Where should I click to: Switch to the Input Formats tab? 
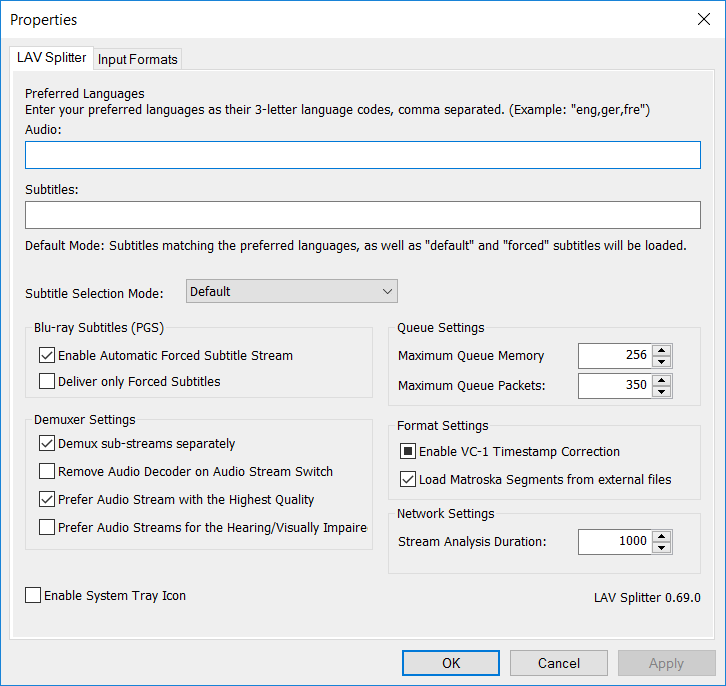137,59
